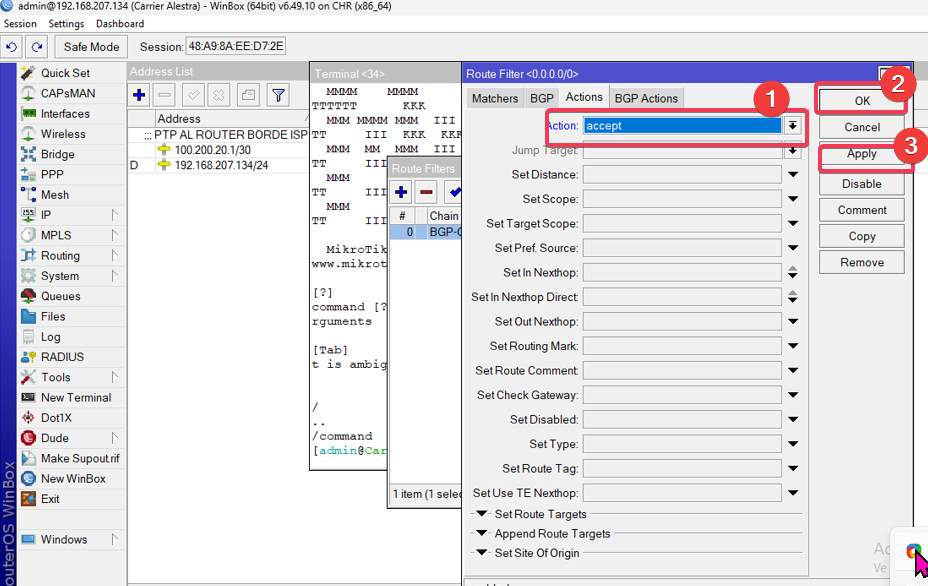Expand the Set Routing Mark field arrow
The image size is (928, 586).
click(793, 346)
